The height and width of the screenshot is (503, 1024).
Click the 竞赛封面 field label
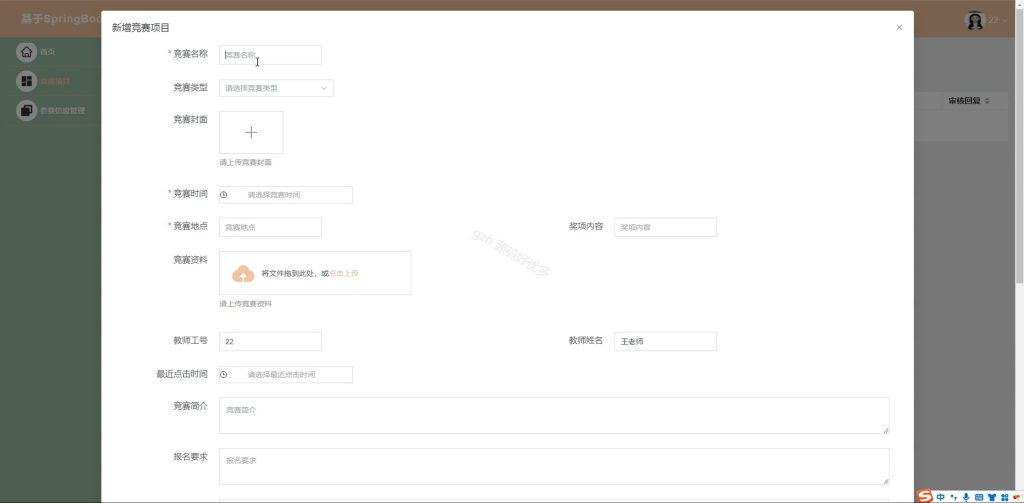[190, 120]
